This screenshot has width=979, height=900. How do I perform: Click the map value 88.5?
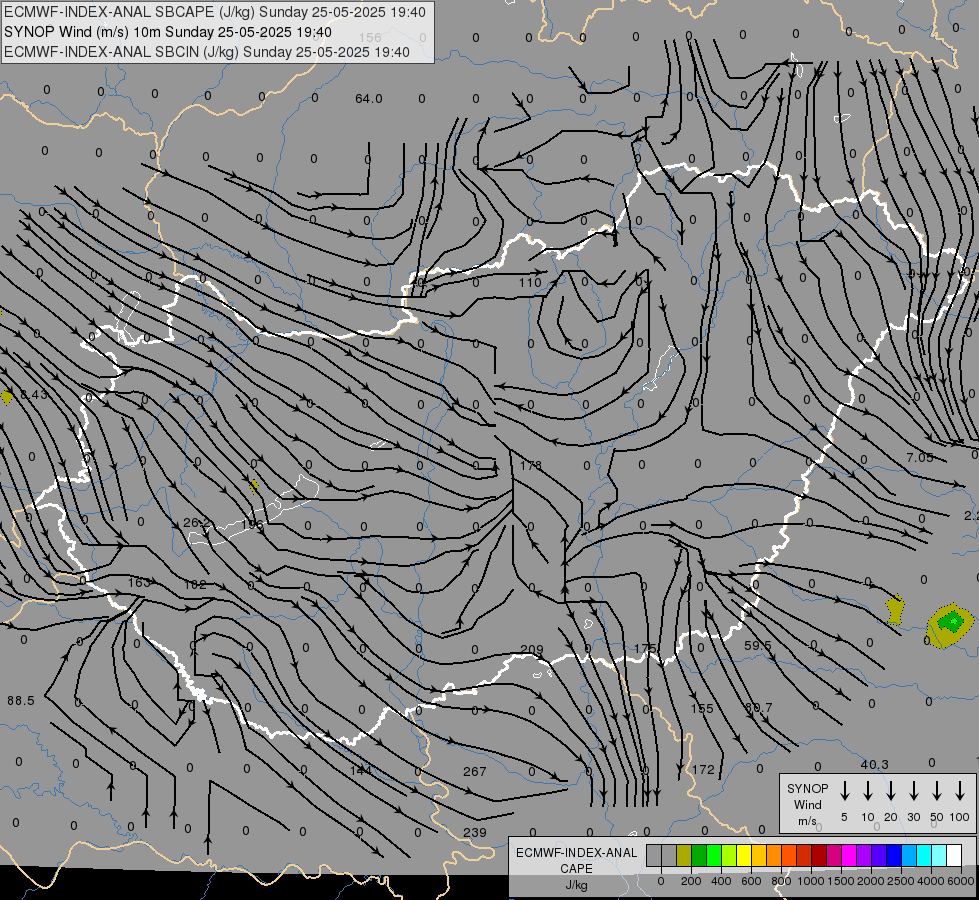coord(21,701)
